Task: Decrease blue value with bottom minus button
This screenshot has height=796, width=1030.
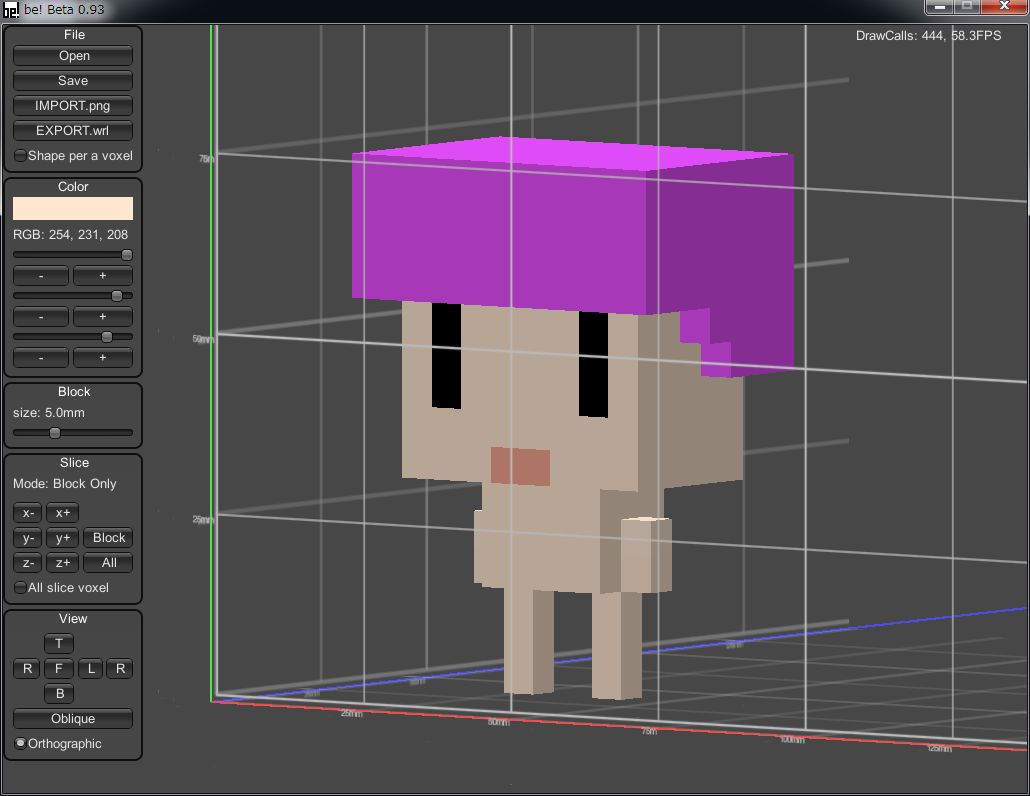Action: pos(41,357)
